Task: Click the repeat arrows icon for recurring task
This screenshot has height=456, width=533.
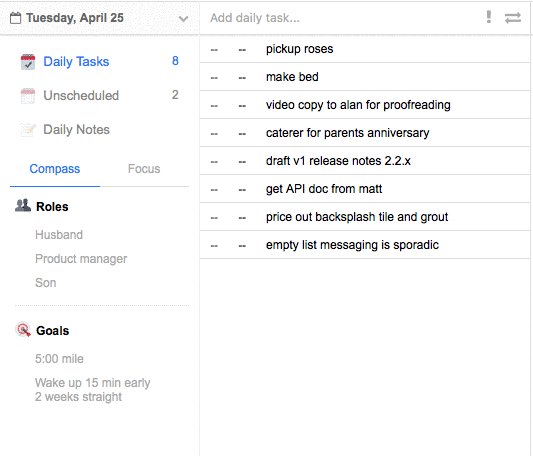Action: [513, 18]
